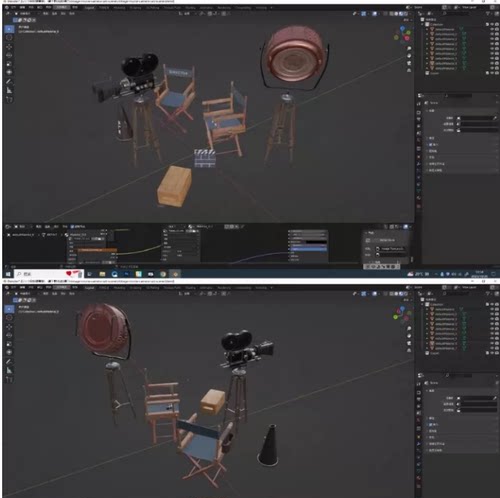Image resolution: width=500 pixels, height=498 pixels.
Task: Toggle the Gravity checkbox in bottom Scene panel
Action: (431, 425)
